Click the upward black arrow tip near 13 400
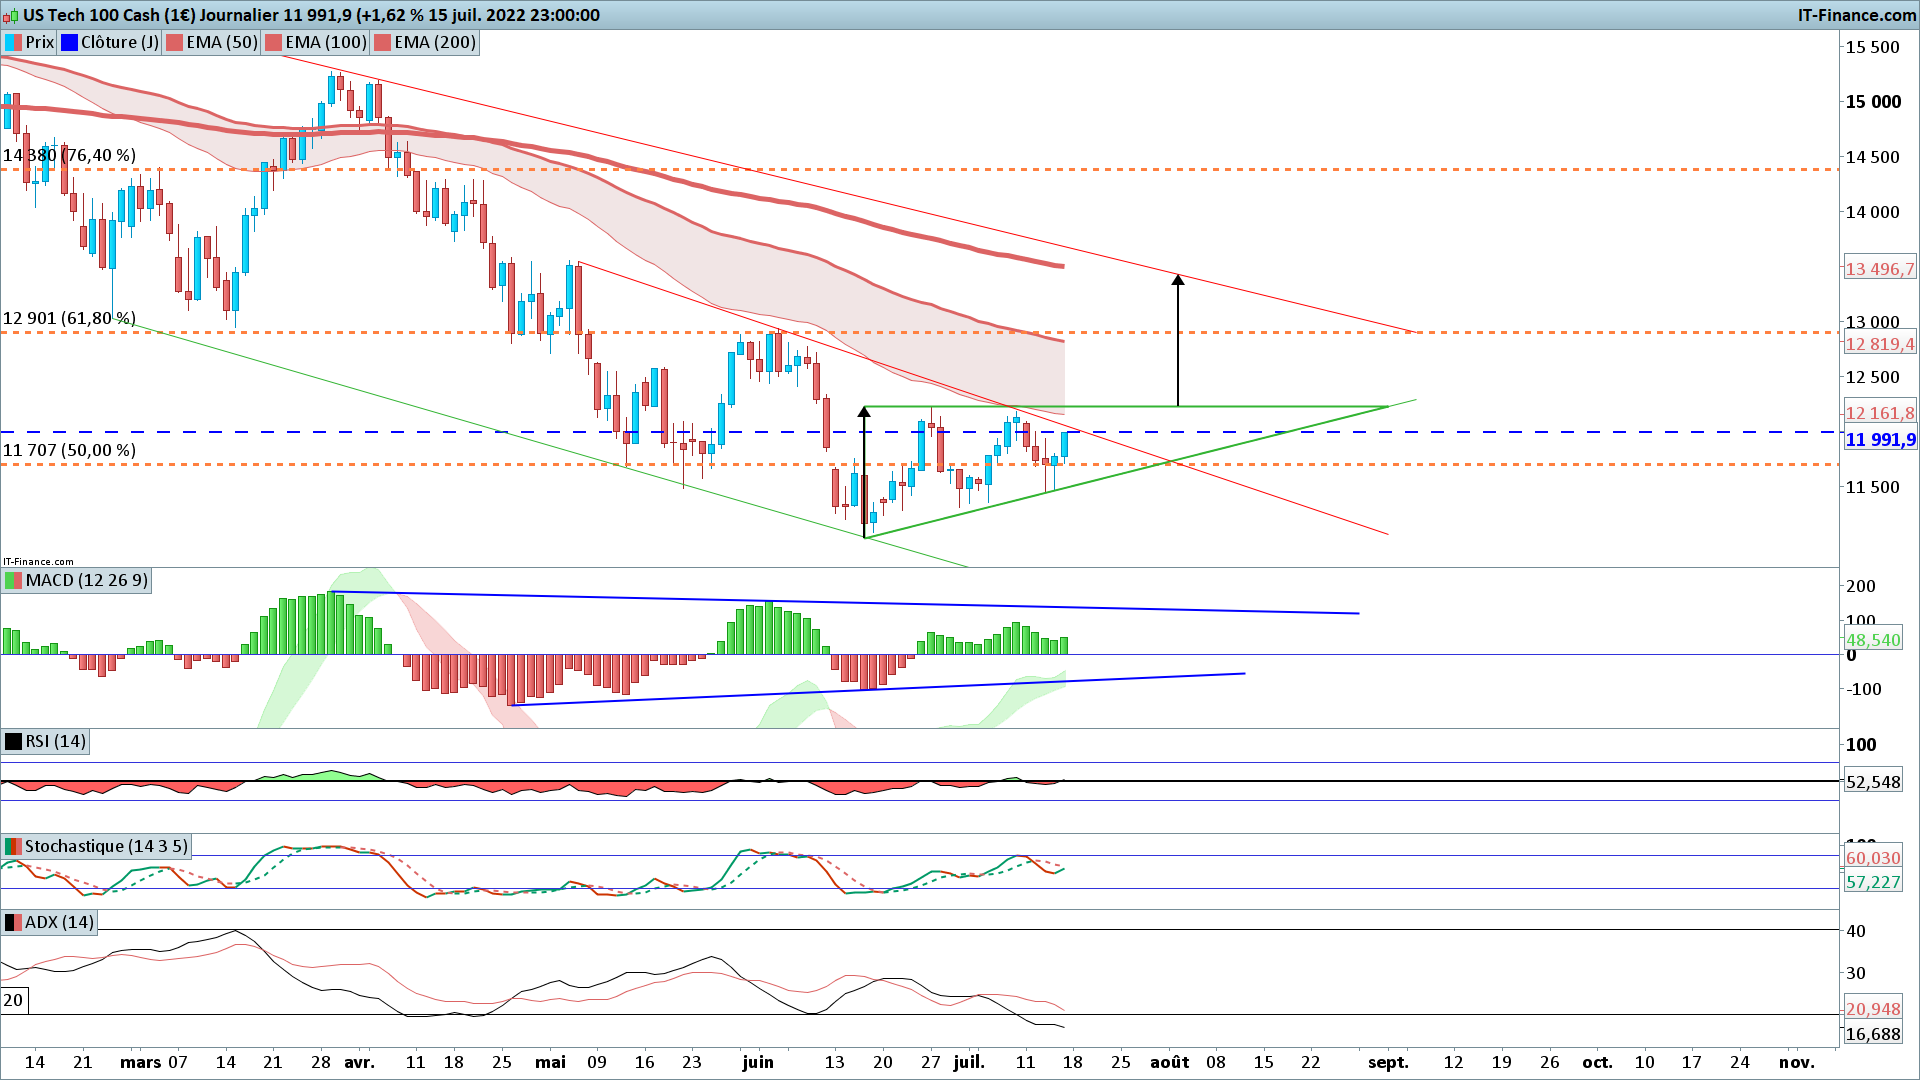The height and width of the screenshot is (1080, 1920). (1178, 279)
